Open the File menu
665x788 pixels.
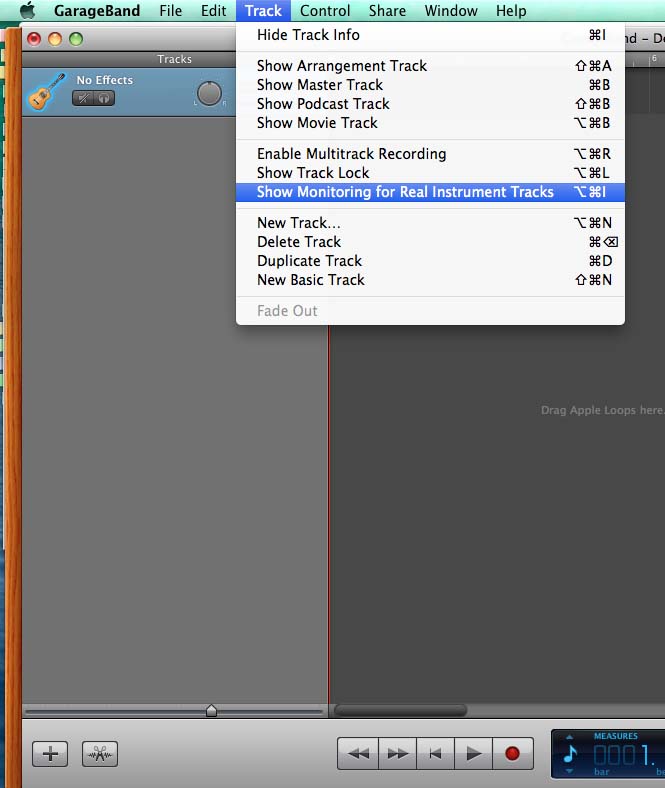coord(170,11)
